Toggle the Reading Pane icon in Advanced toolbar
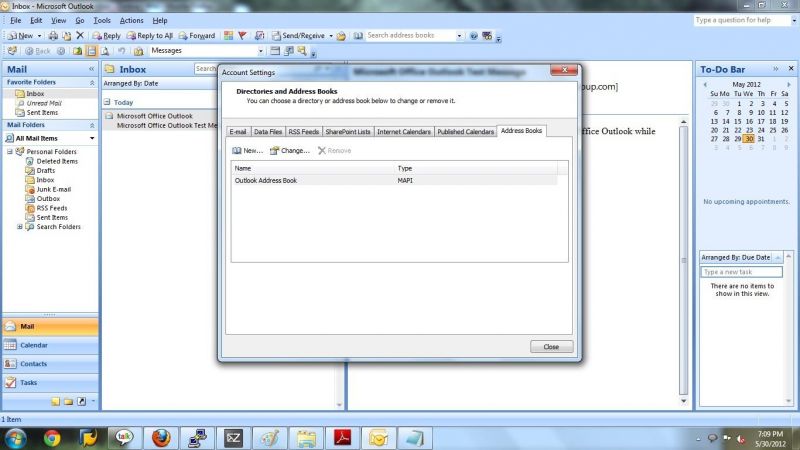This screenshot has width=800, height=450. click(x=91, y=51)
